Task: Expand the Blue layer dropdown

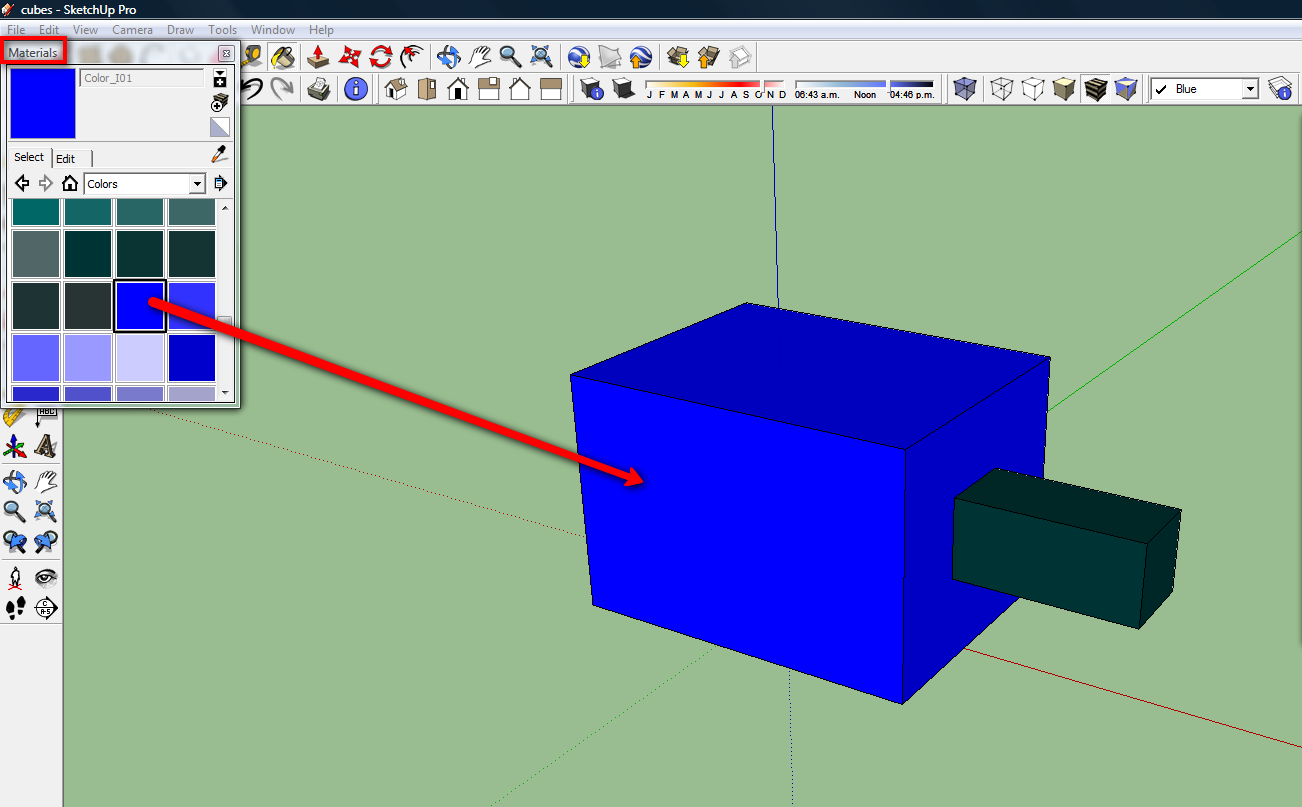Action: pos(1249,89)
